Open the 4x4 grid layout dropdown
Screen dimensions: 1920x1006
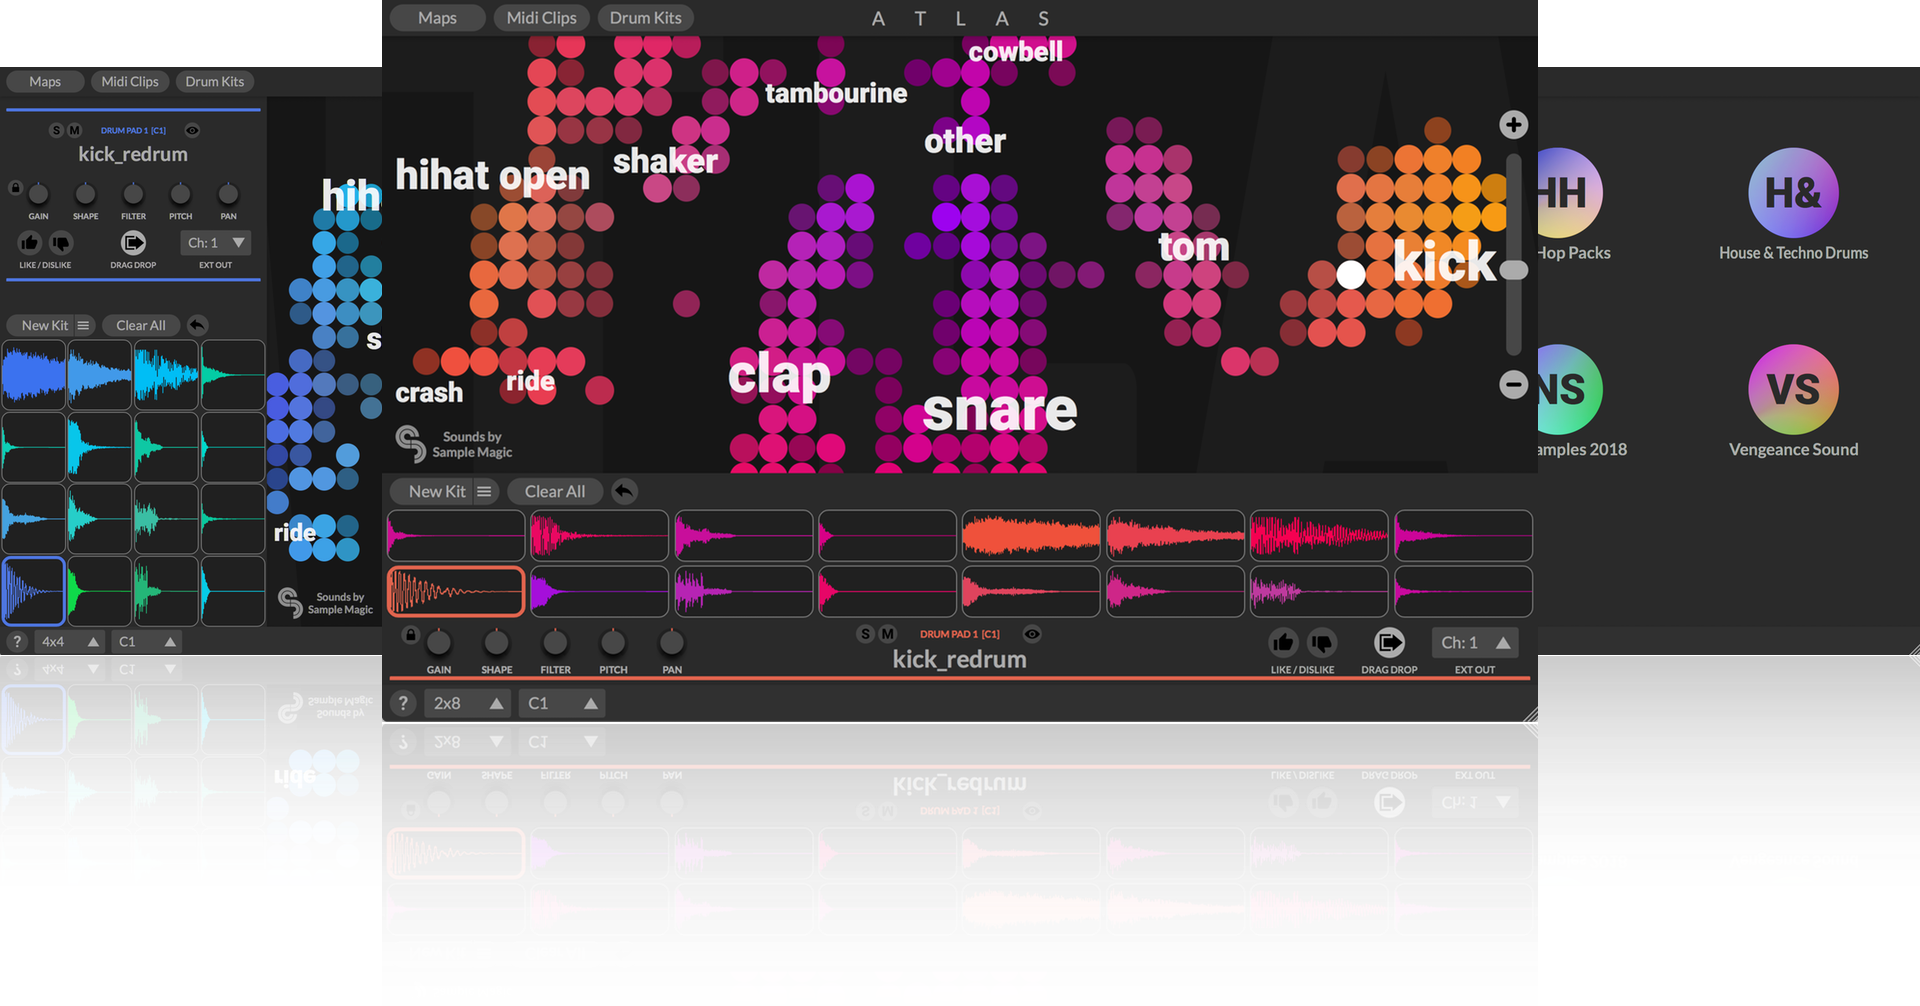click(70, 642)
